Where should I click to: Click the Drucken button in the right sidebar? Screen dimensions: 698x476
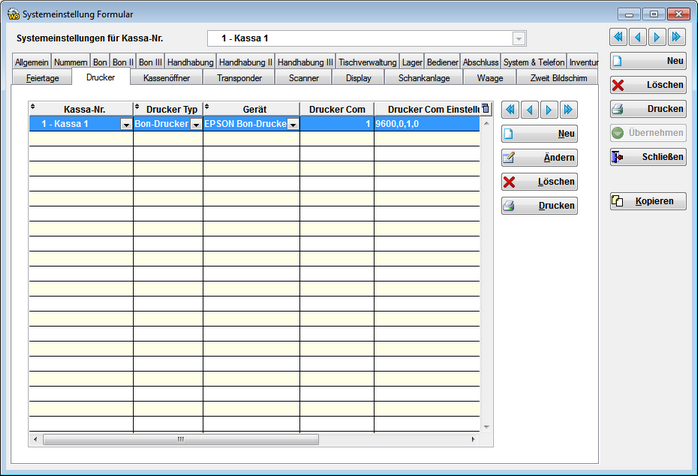coord(648,109)
